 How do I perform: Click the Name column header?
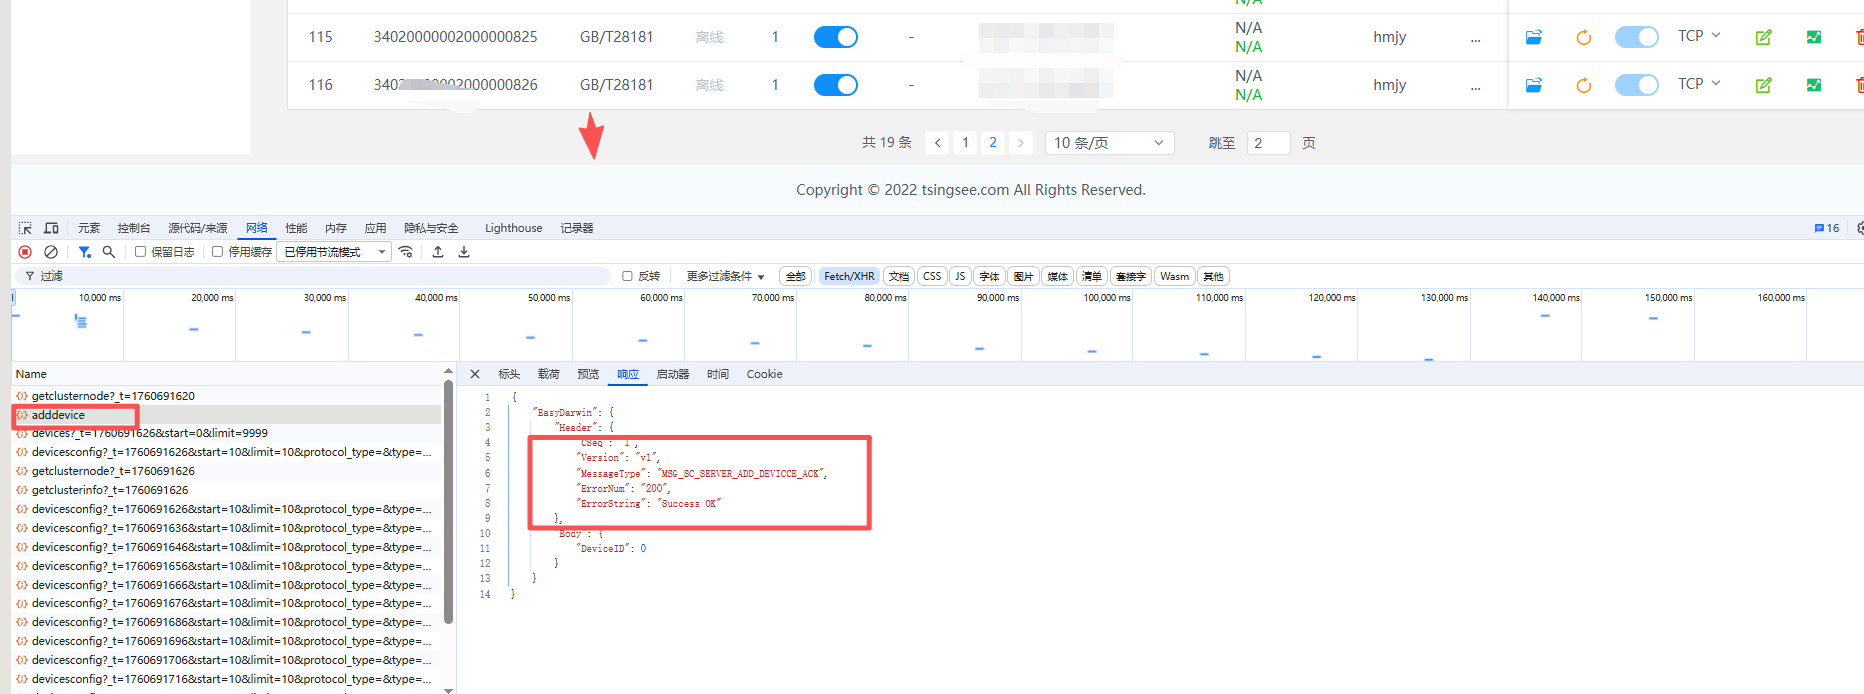coord(31,374)
